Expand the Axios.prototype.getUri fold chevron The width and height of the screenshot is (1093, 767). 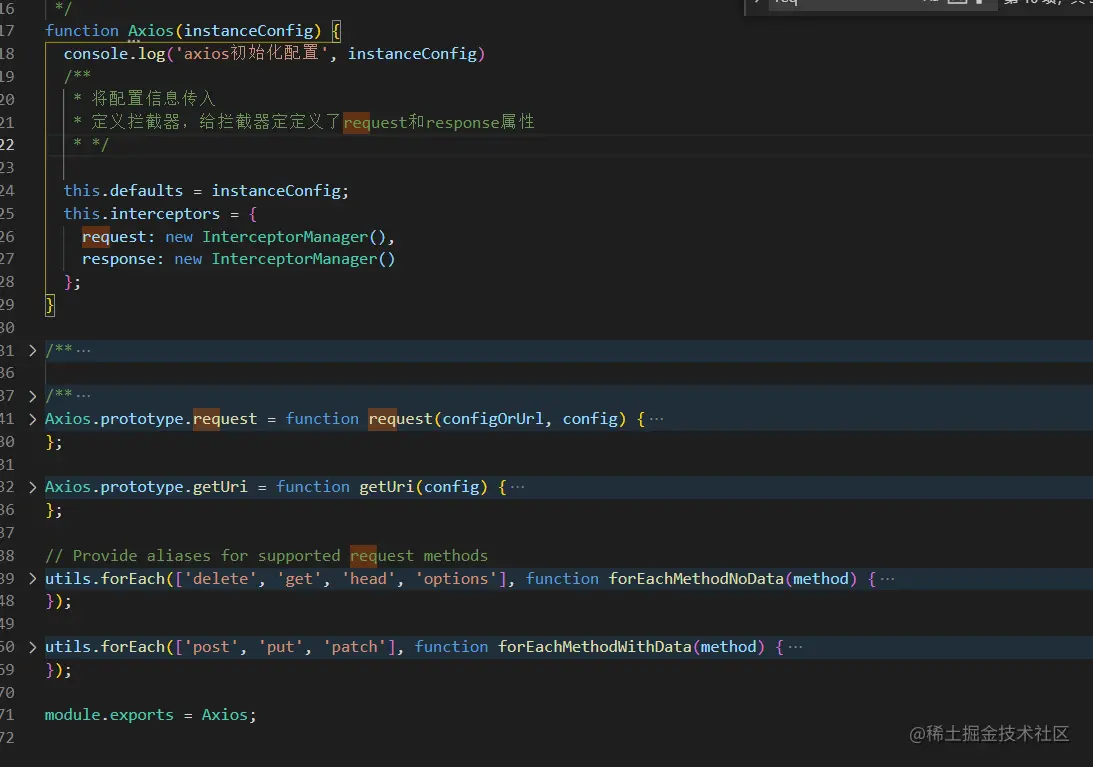point(32,487)
